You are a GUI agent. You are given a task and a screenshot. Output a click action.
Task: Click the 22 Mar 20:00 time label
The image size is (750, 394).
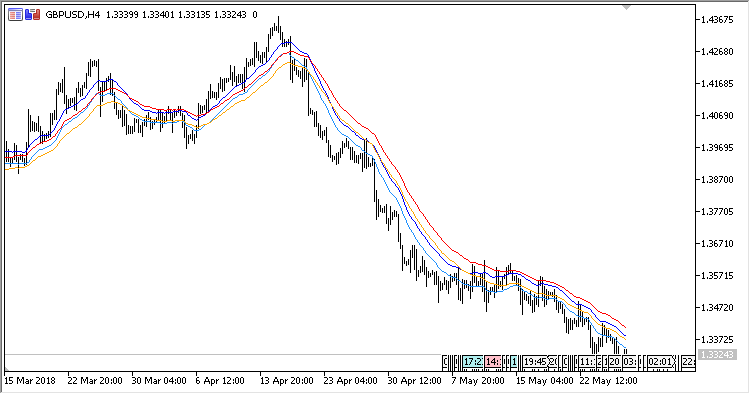point(95,381)
